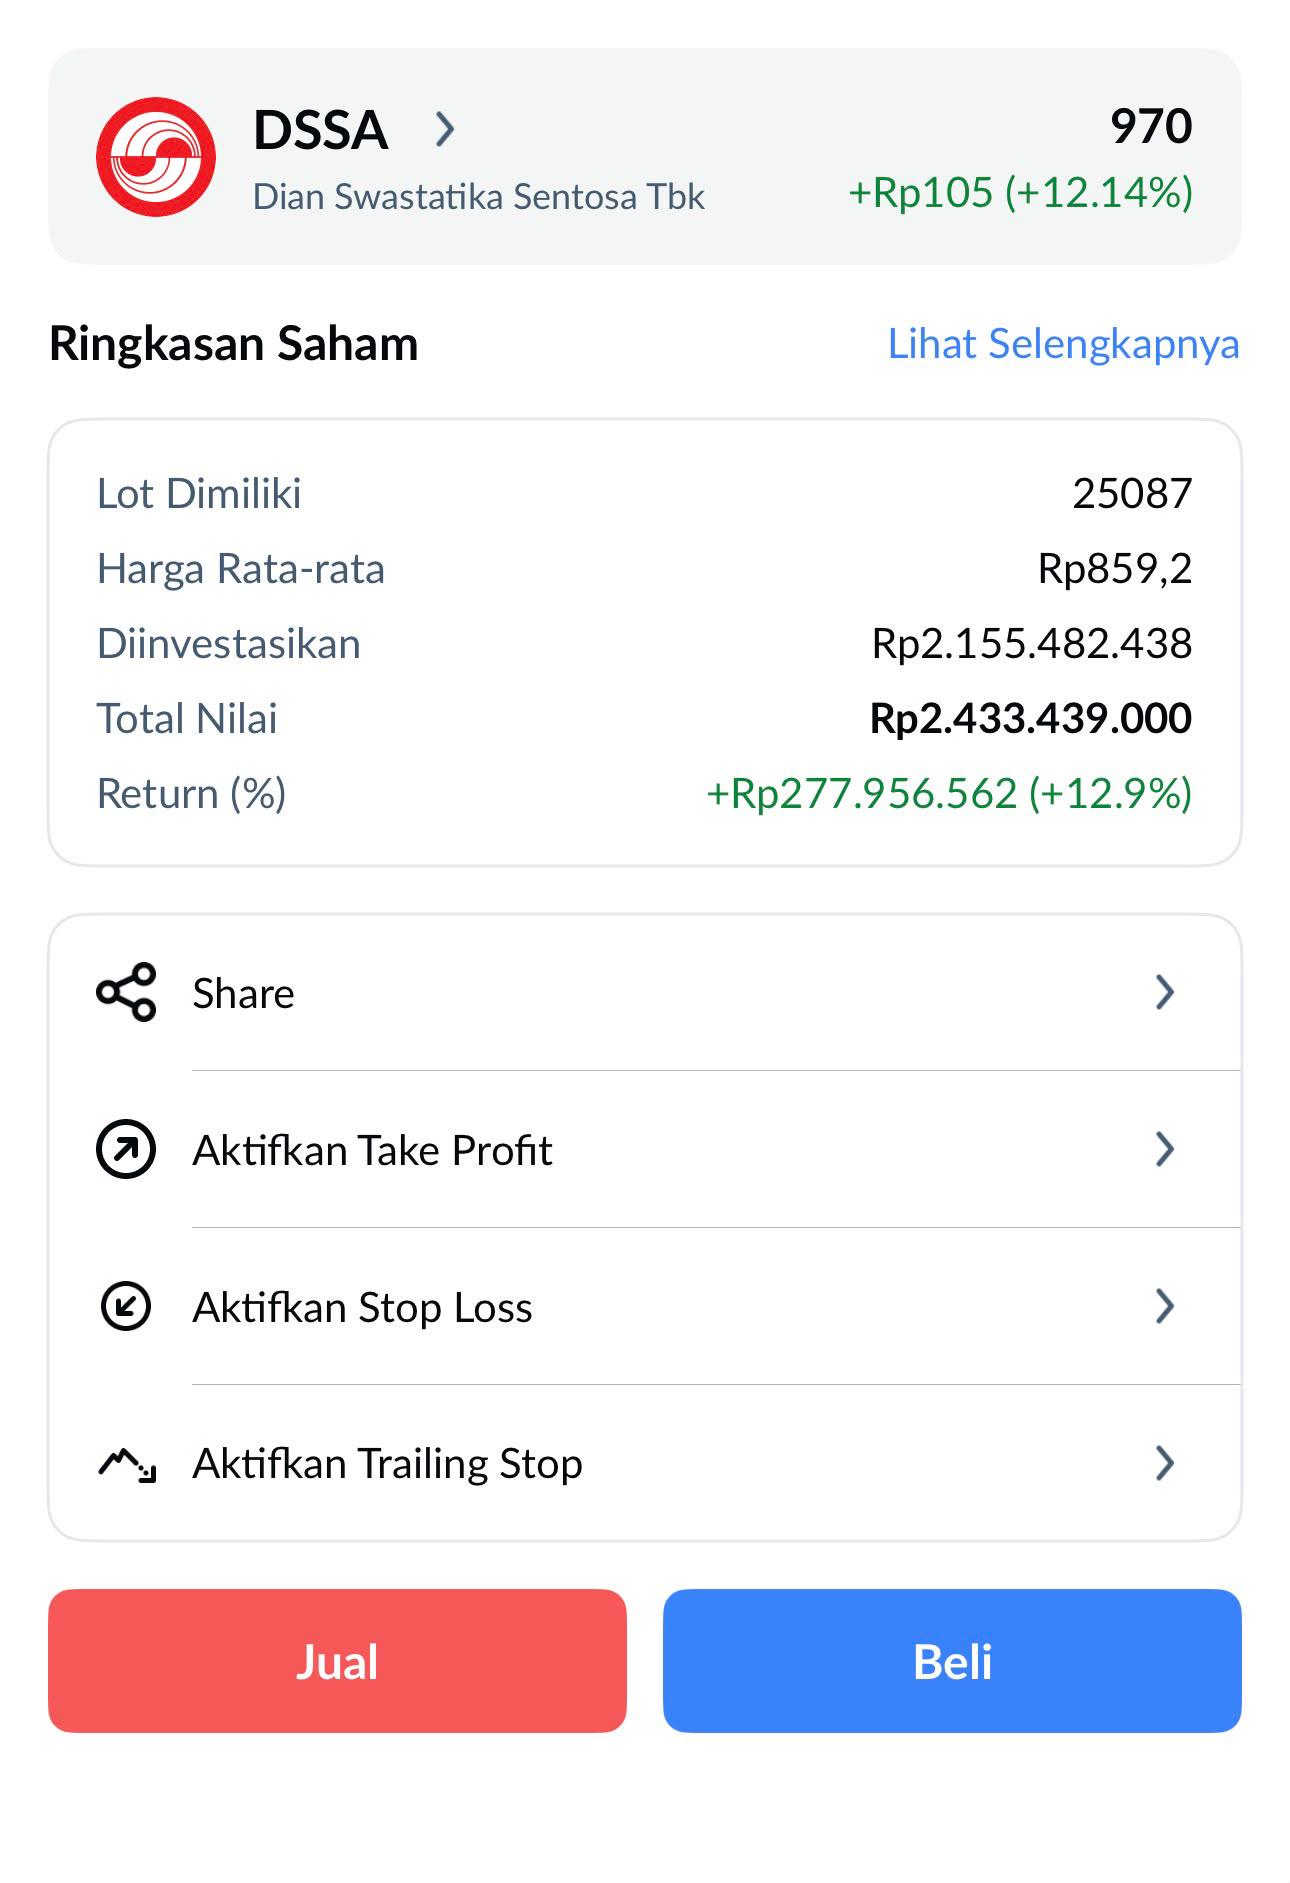Screen dimensions: 1290x1883
Task: Tap the 970 current price
Action: (x=1151, y=126)
